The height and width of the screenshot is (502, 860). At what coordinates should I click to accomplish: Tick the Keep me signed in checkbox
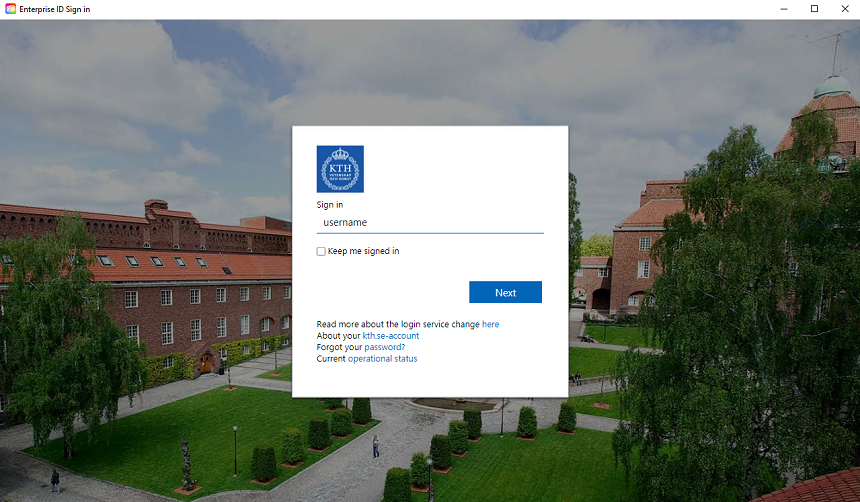click(321, 251)
